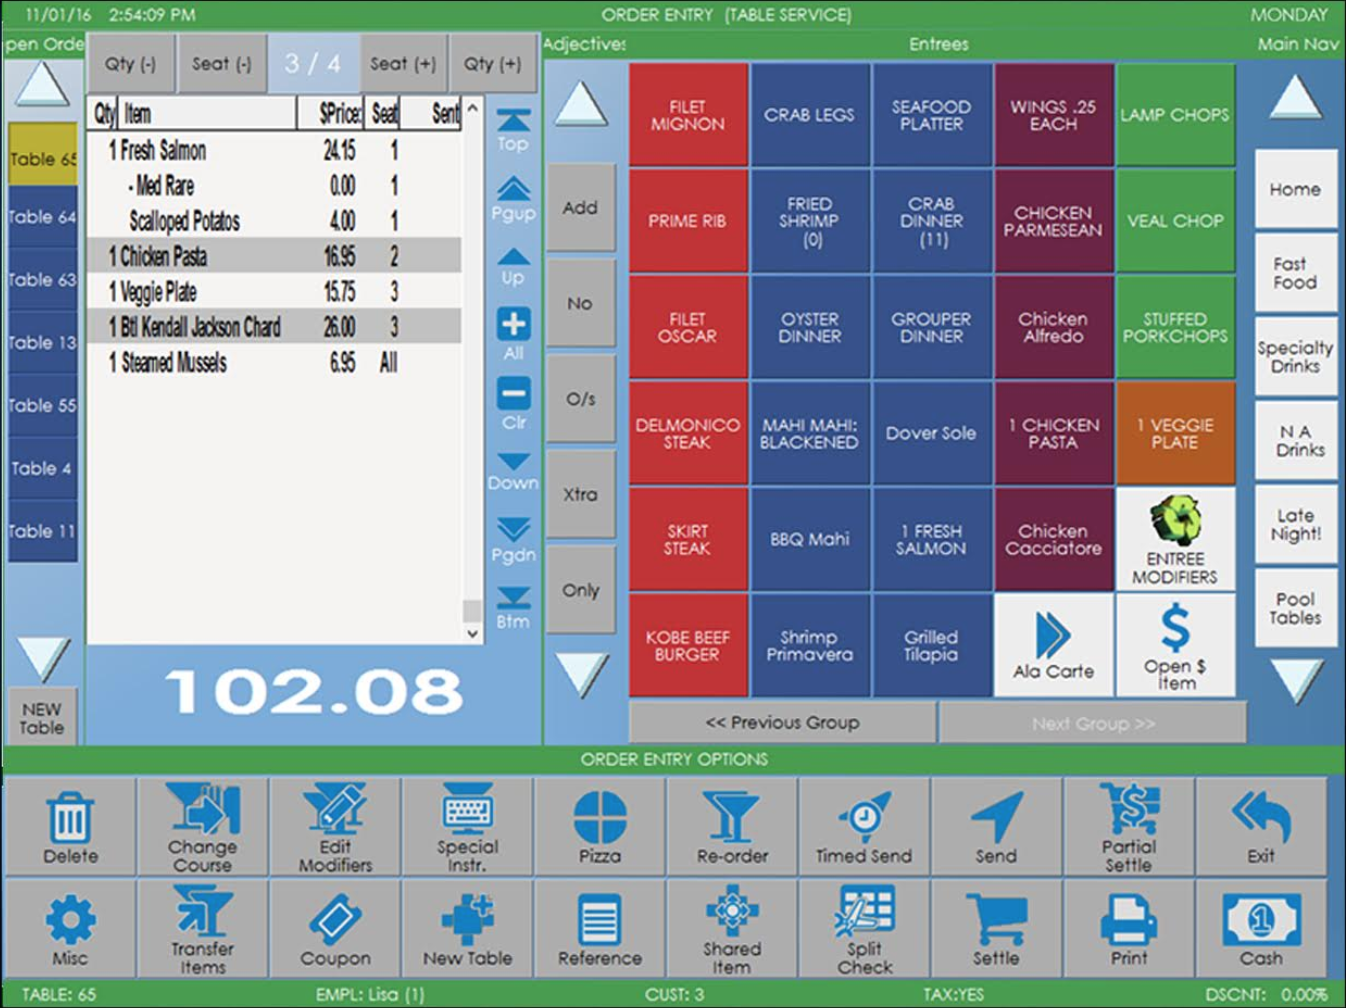Image resolution: width=1346 pixels, height=1008 pixels.
Task: Click the adjectives panel down arrow
Action: coord(582,674)
